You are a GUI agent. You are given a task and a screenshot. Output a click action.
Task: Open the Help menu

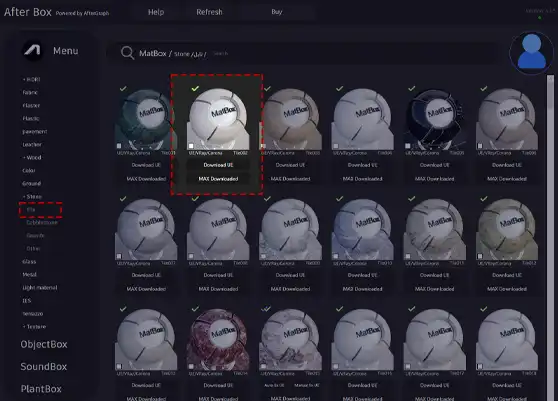click(156, 12)
